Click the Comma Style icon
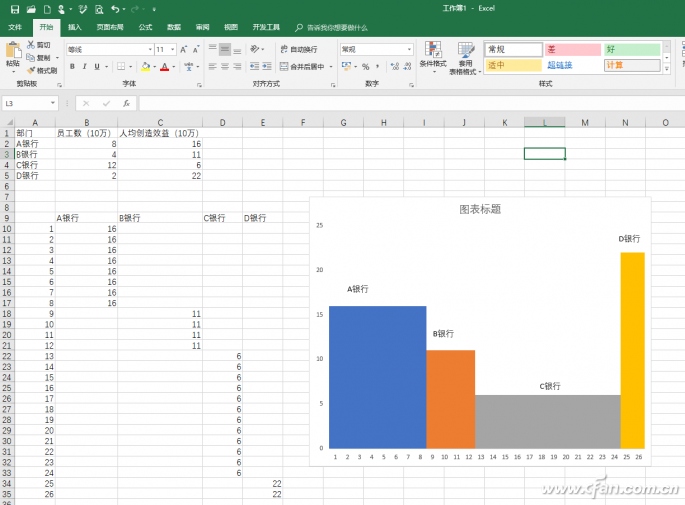This screenshot has height=505, width=685. pos(377,66)
